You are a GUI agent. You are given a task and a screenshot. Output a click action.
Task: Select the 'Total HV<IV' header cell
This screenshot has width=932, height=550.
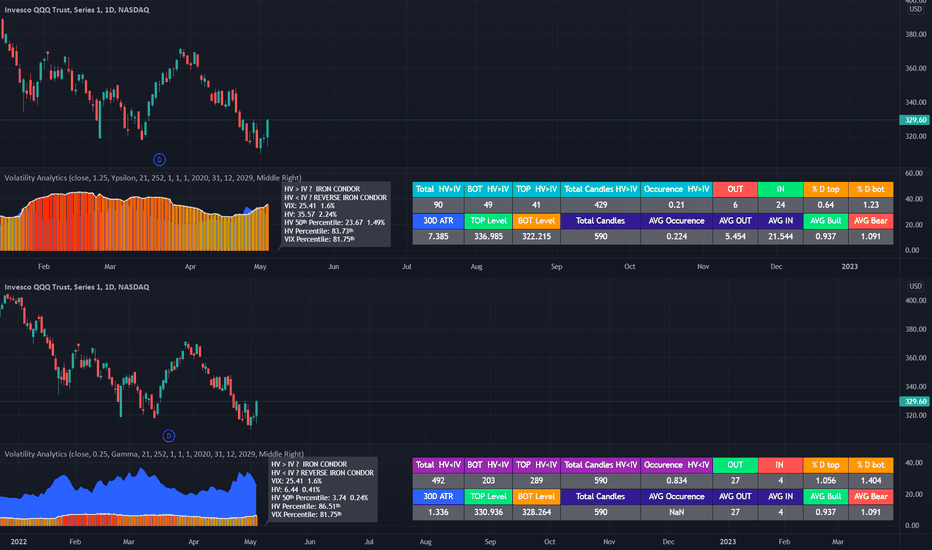[438, 465]
